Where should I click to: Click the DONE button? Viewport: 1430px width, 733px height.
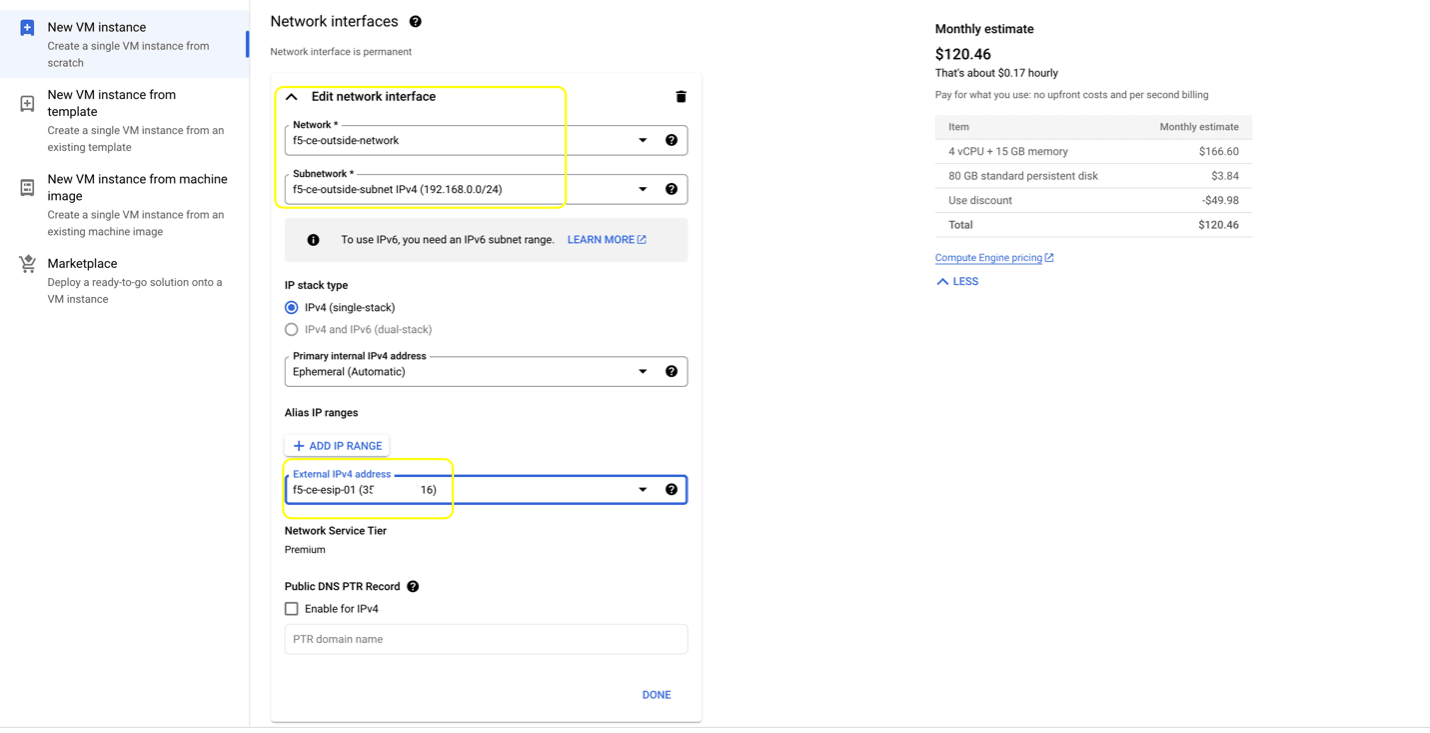point(656,695)
